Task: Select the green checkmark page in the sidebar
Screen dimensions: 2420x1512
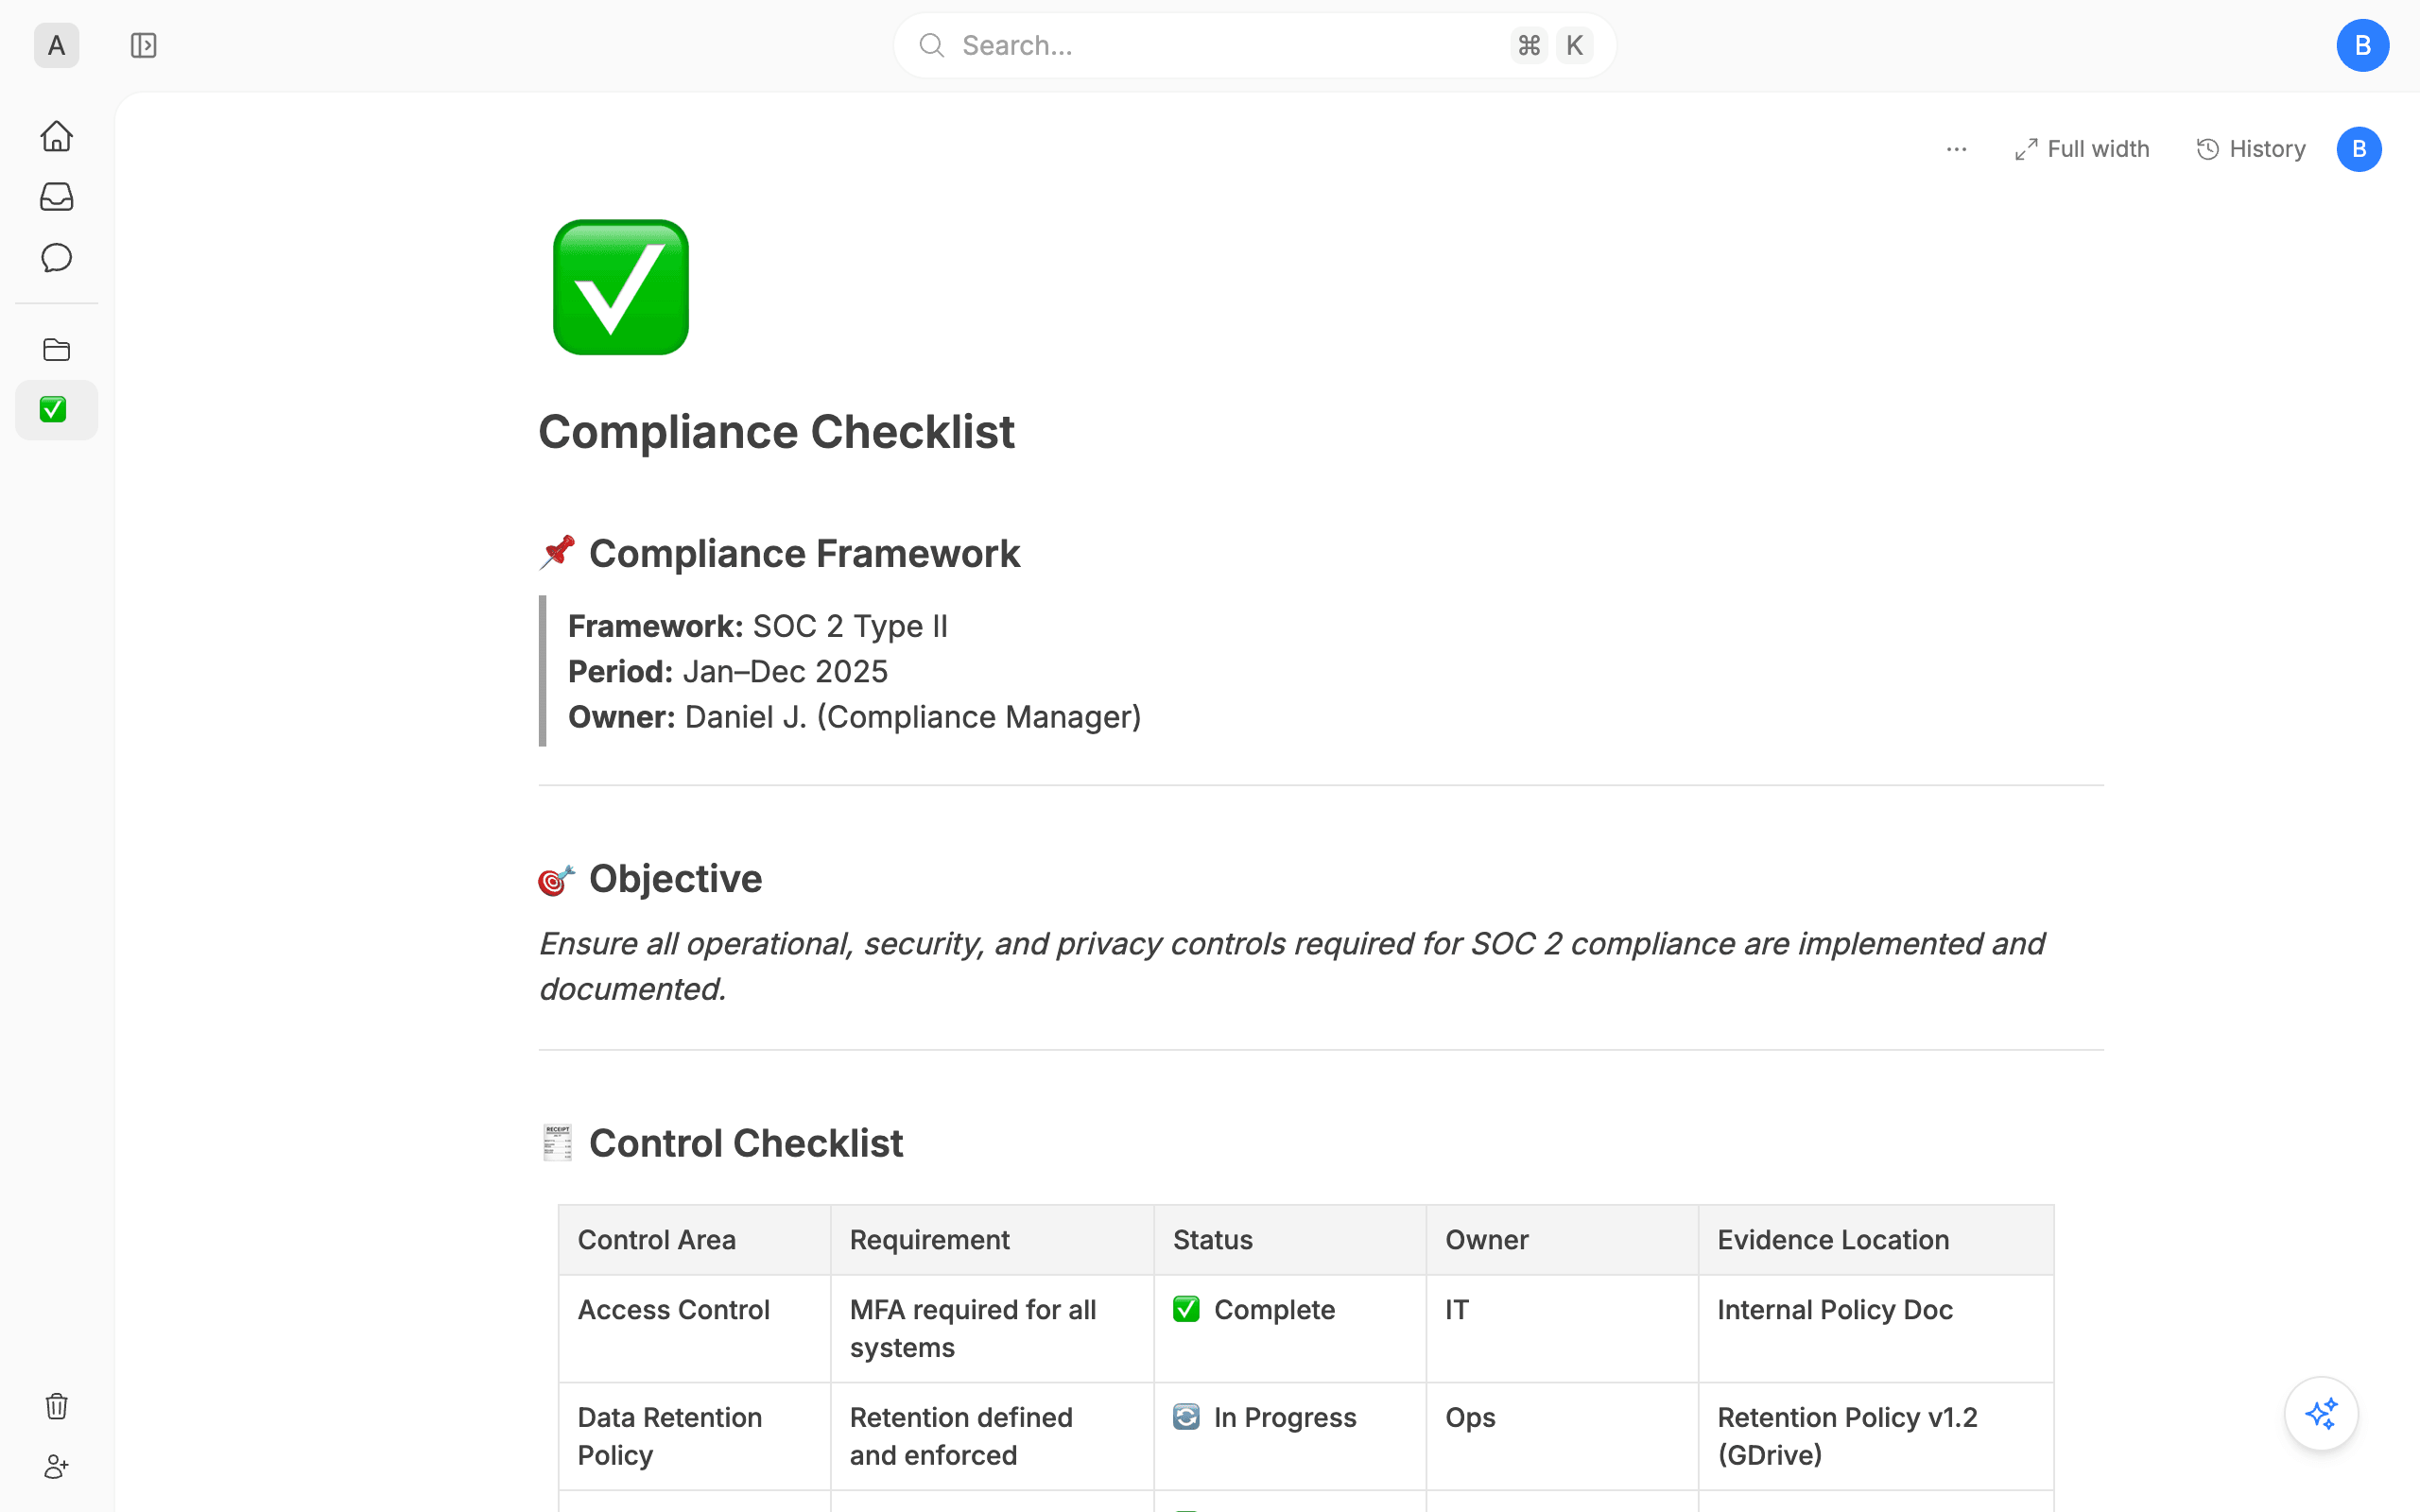Action: (x=56, y=410)
